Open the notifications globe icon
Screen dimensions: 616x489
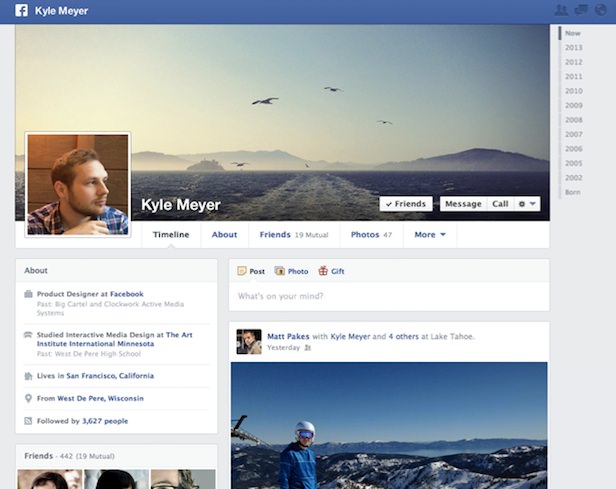click(600, 11)
